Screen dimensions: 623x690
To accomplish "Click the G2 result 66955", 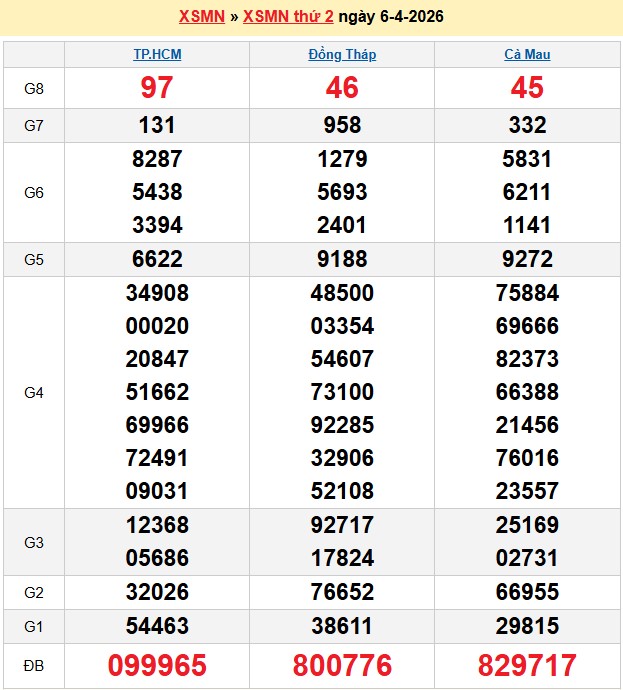I will (x=527, y=592).
